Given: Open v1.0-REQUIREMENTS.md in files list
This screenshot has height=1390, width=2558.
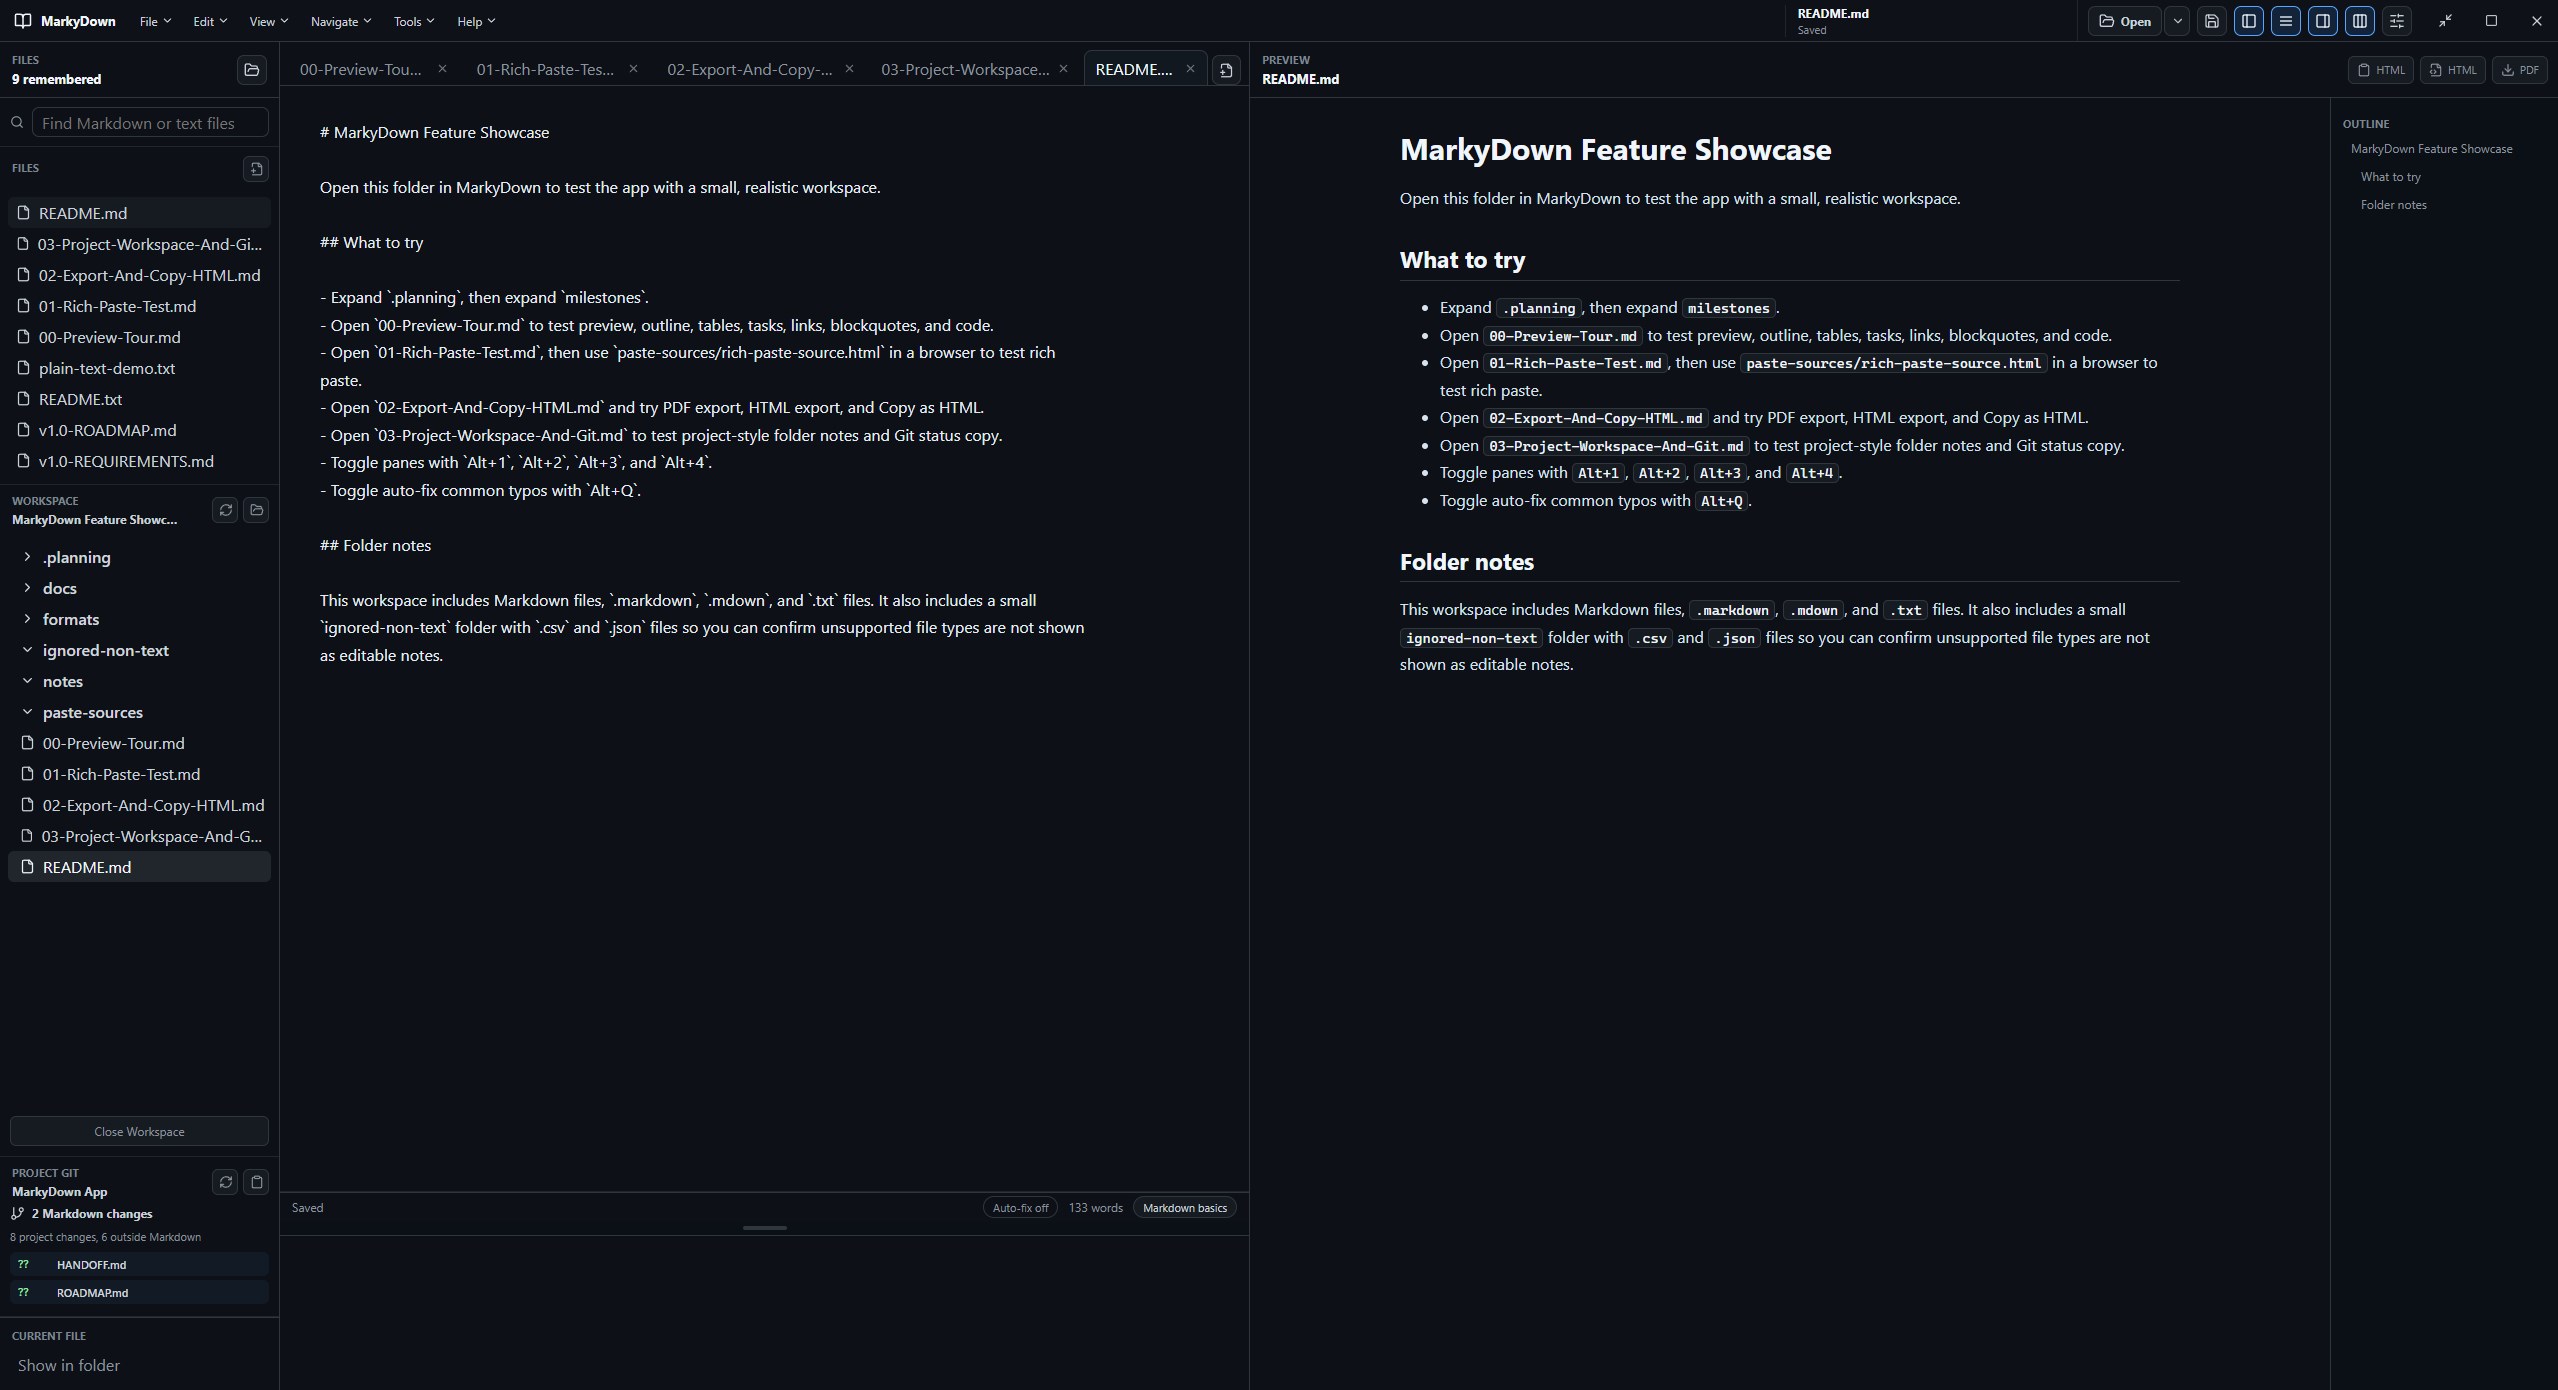Looking at the screenshot, I should click(x=139, y=461).
